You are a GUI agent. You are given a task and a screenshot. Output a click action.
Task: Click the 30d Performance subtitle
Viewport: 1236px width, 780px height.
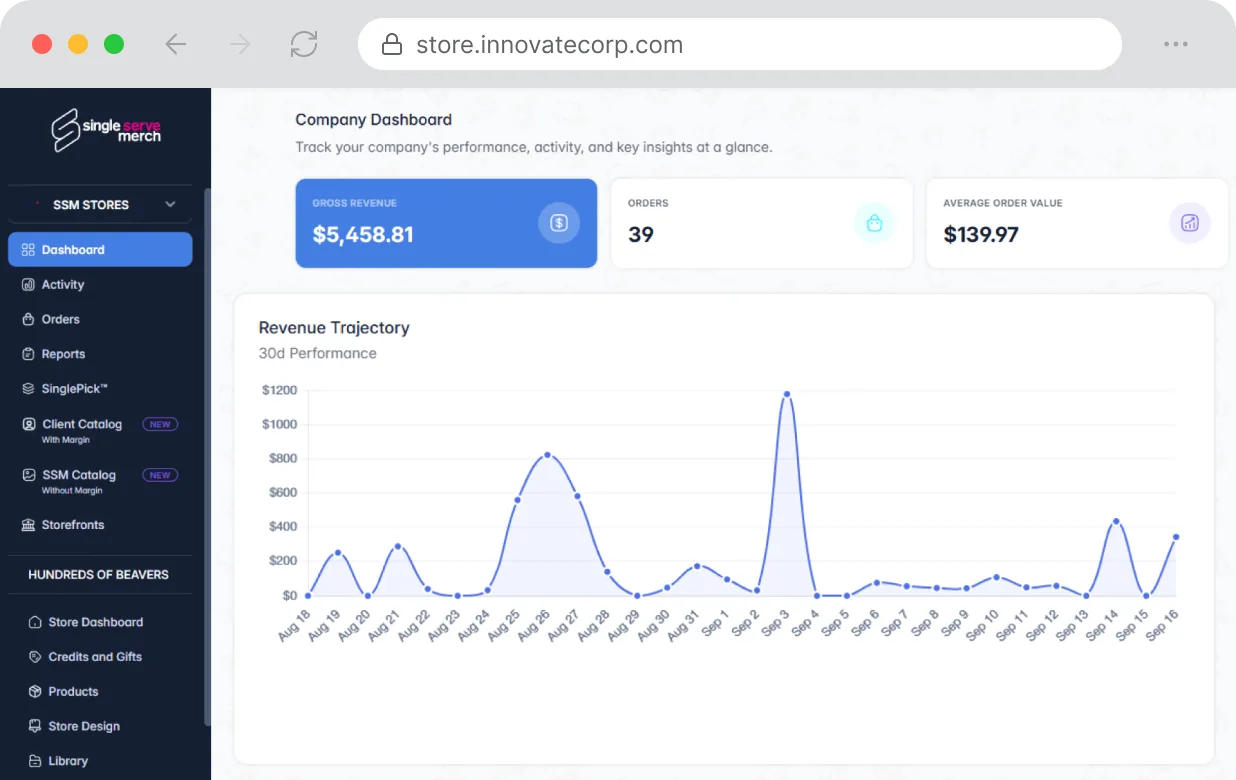(x=318, y=353)
